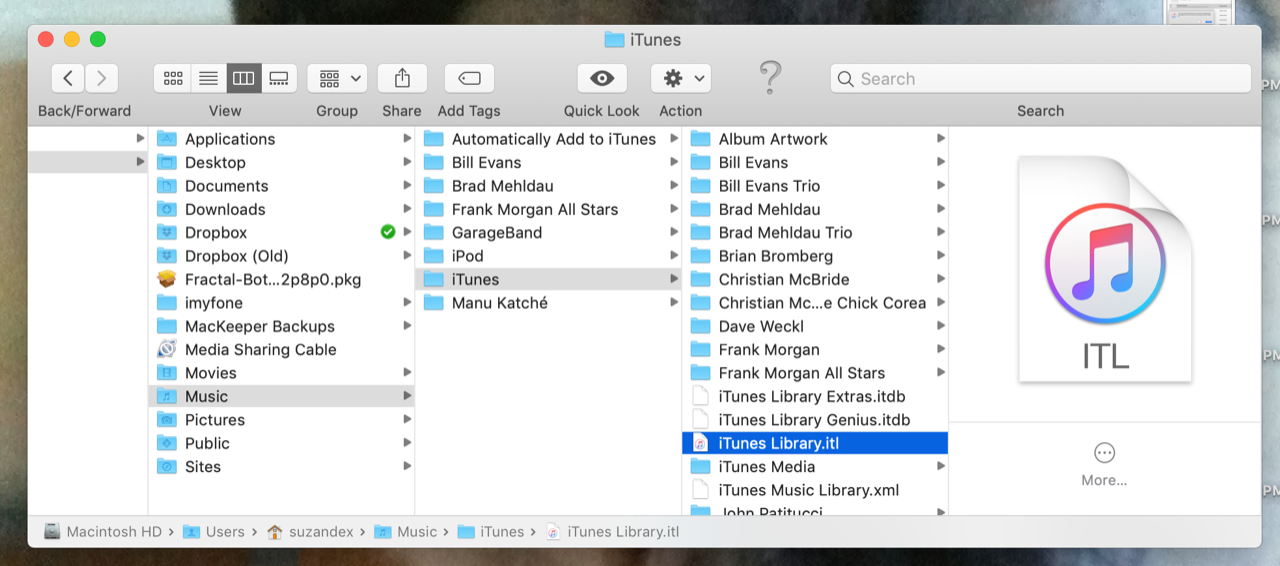Open the Group by dropdown

coord(337,78)
